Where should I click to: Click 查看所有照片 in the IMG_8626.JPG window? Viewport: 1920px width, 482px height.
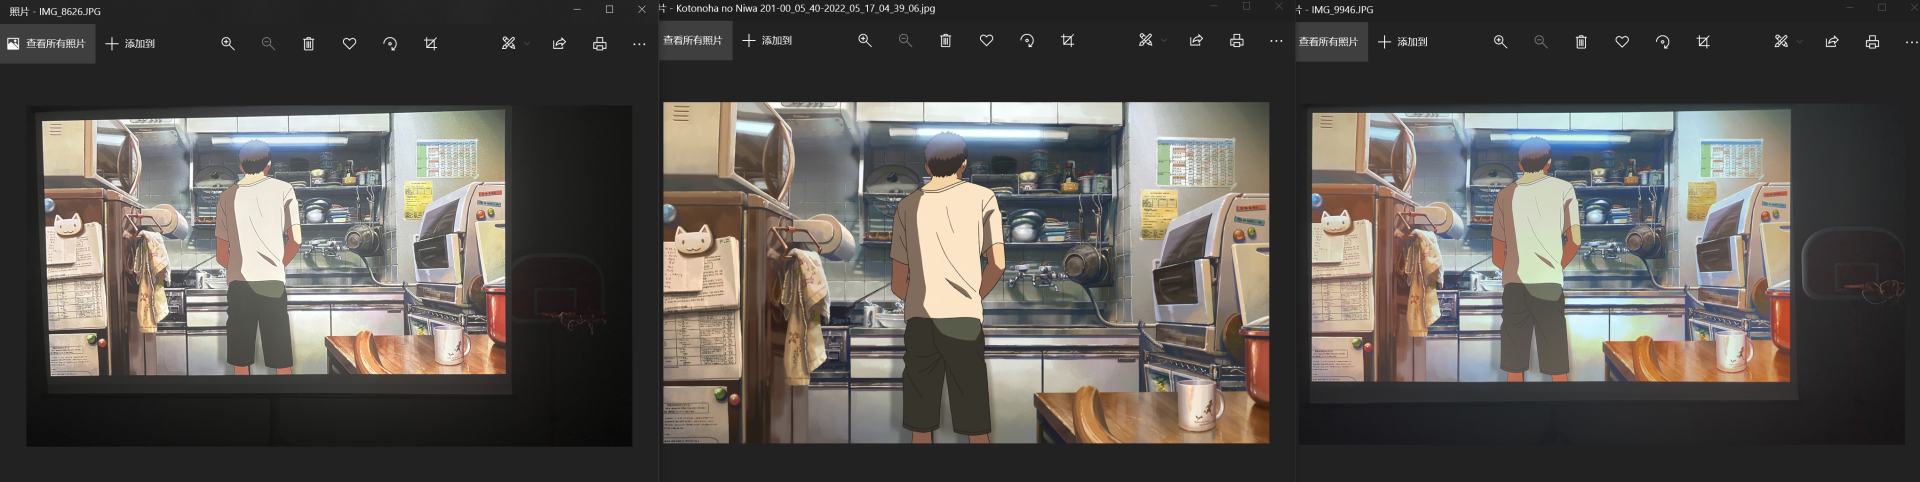[47, 44]
